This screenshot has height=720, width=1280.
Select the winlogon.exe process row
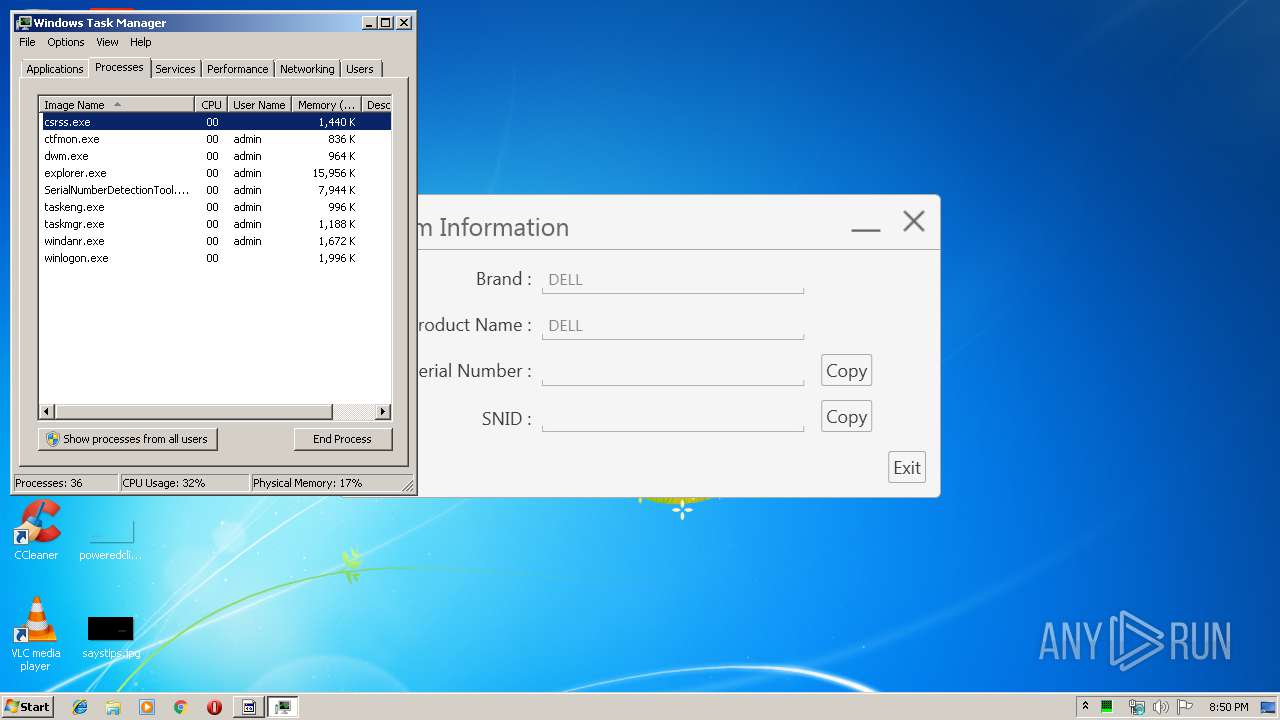[x=215, y=258]
